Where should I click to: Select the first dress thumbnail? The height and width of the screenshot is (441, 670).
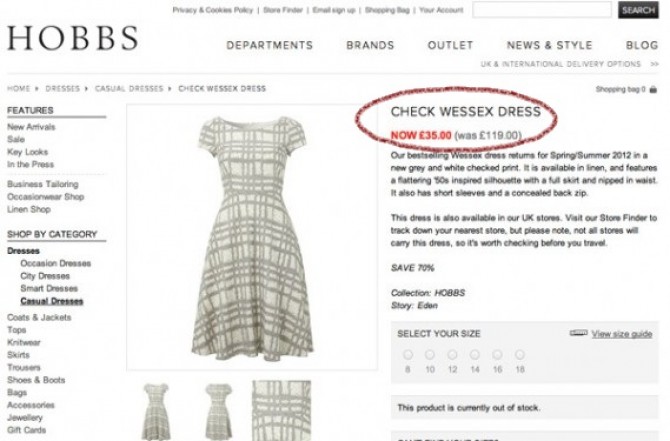click(156, 411)
